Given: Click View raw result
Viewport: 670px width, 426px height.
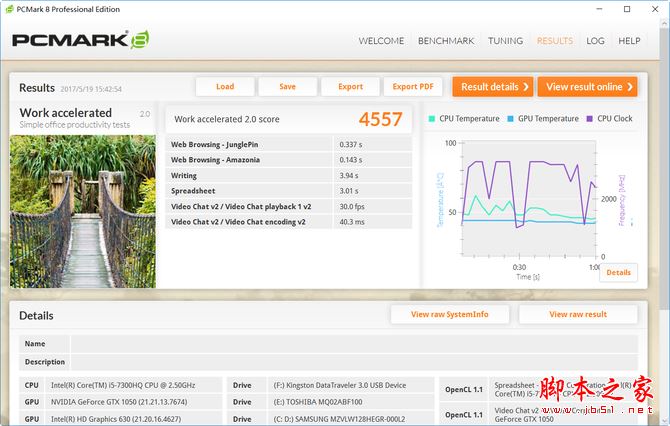Looking at the screenshot, I should (578, 314).
